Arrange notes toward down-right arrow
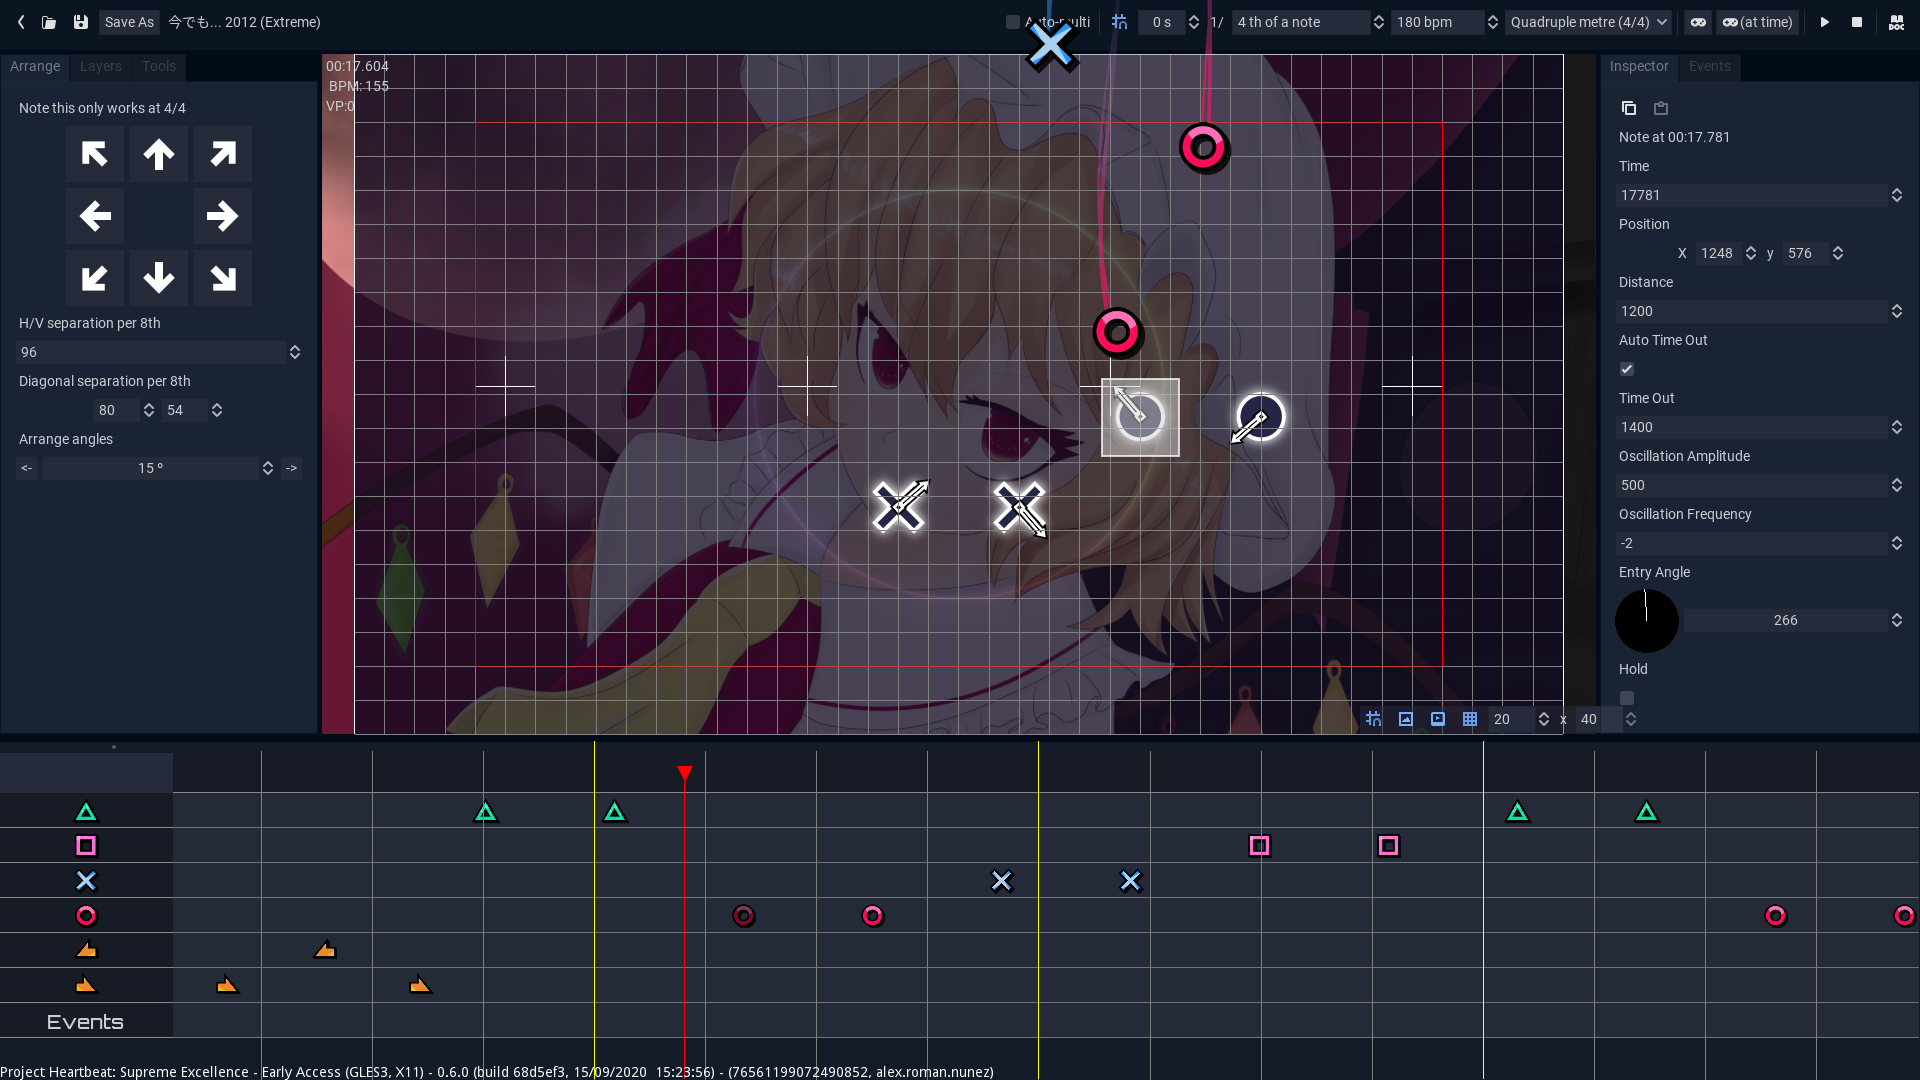Screen dimensions: 1920x1080 pyautogui.click(x=223, y=278)
